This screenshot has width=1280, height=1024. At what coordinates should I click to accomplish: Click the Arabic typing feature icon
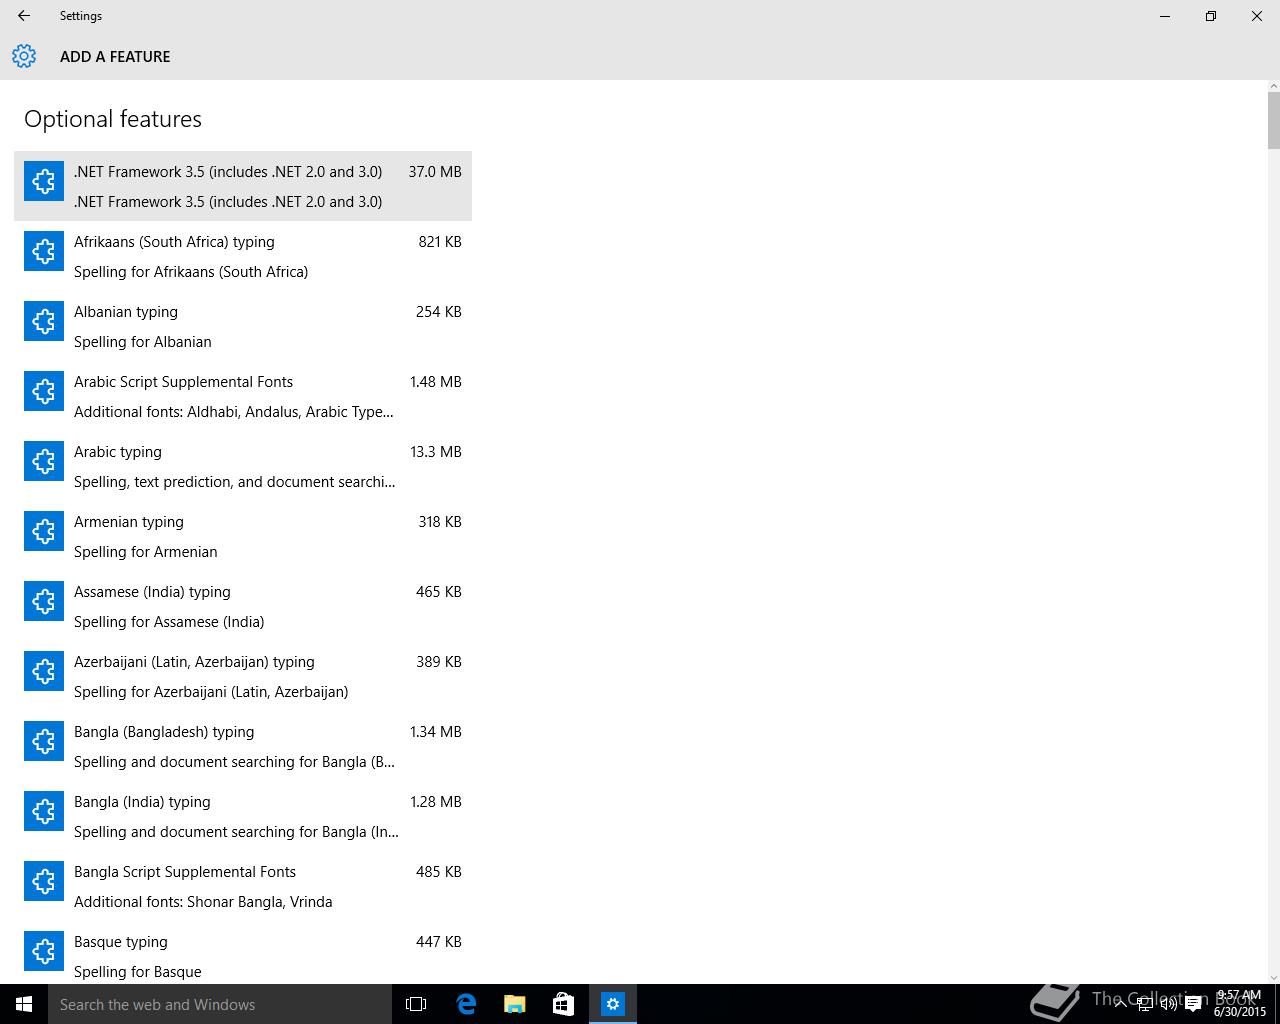(44, 461)
